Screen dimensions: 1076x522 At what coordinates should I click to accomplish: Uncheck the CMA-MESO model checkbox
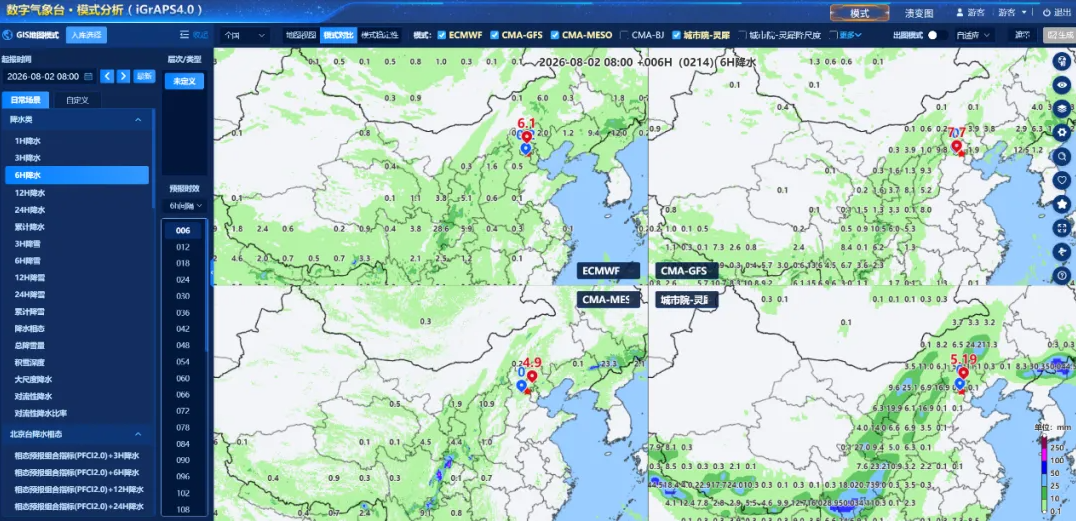[x=556, y=35]
